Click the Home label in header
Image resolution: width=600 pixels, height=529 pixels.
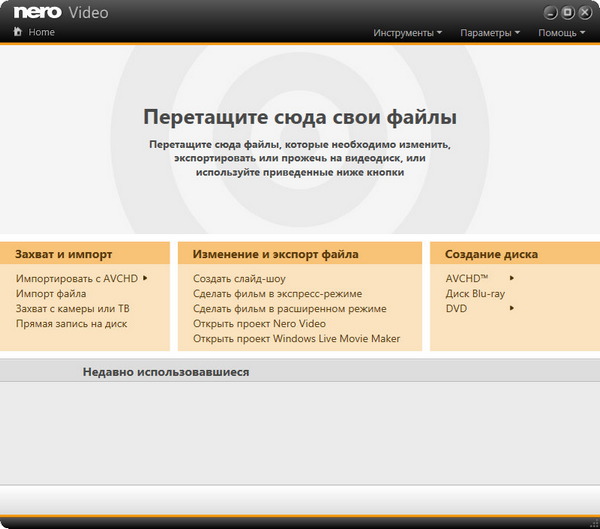click(41, 32)
